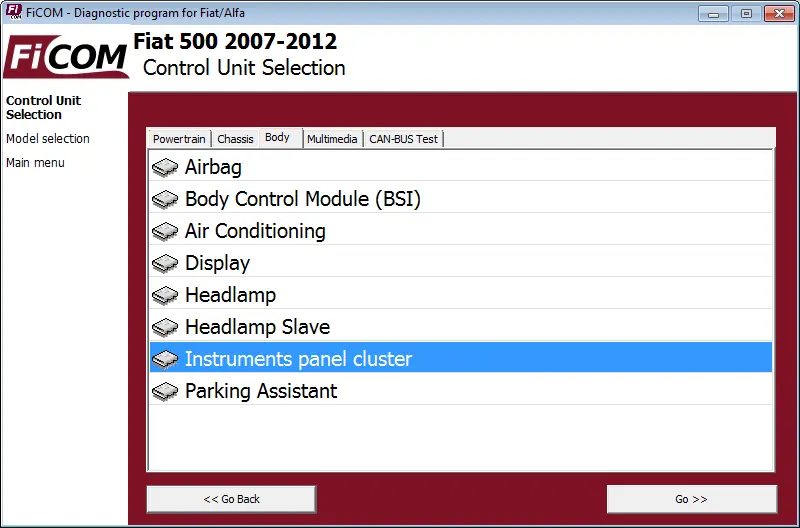Click the Display control unit icon

click(x=165, y=263)
